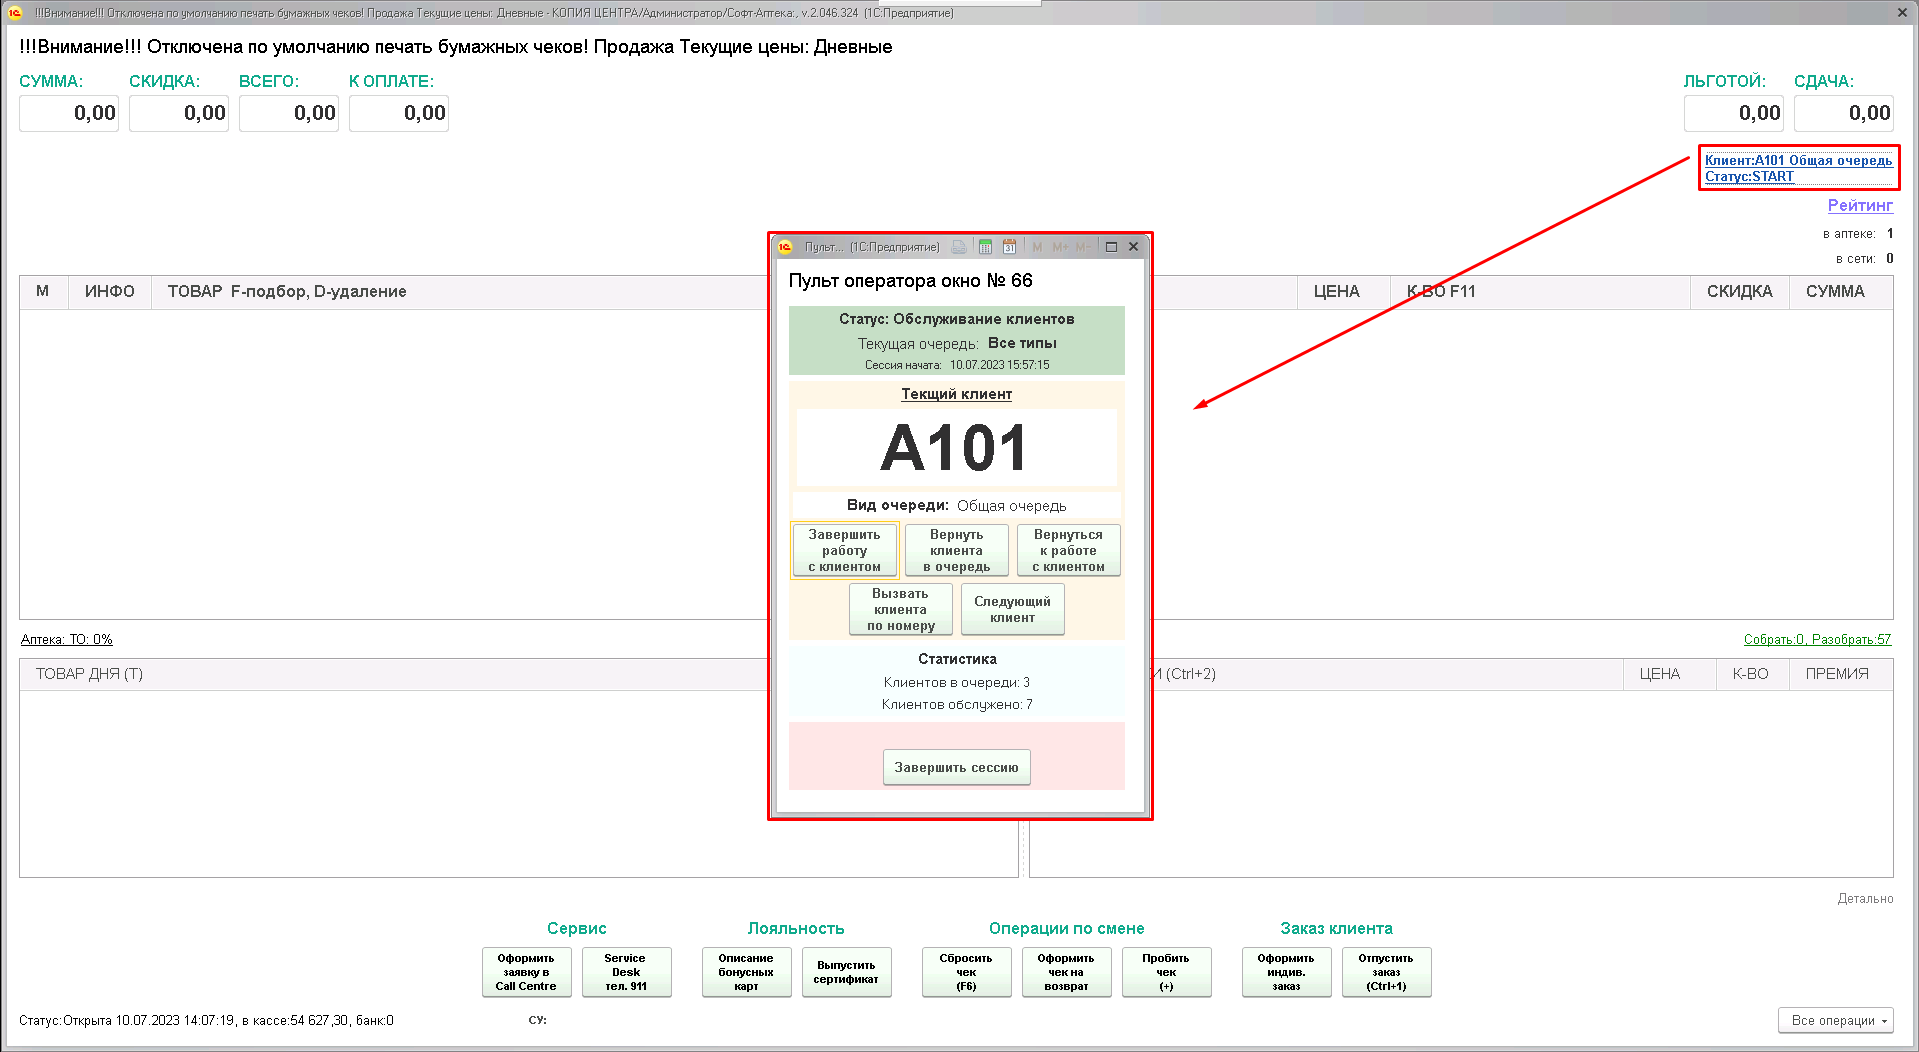Click 'Вызвать клиента по номеру' button
Screen dimensions: 1919x1052
(x=900, y=609)
